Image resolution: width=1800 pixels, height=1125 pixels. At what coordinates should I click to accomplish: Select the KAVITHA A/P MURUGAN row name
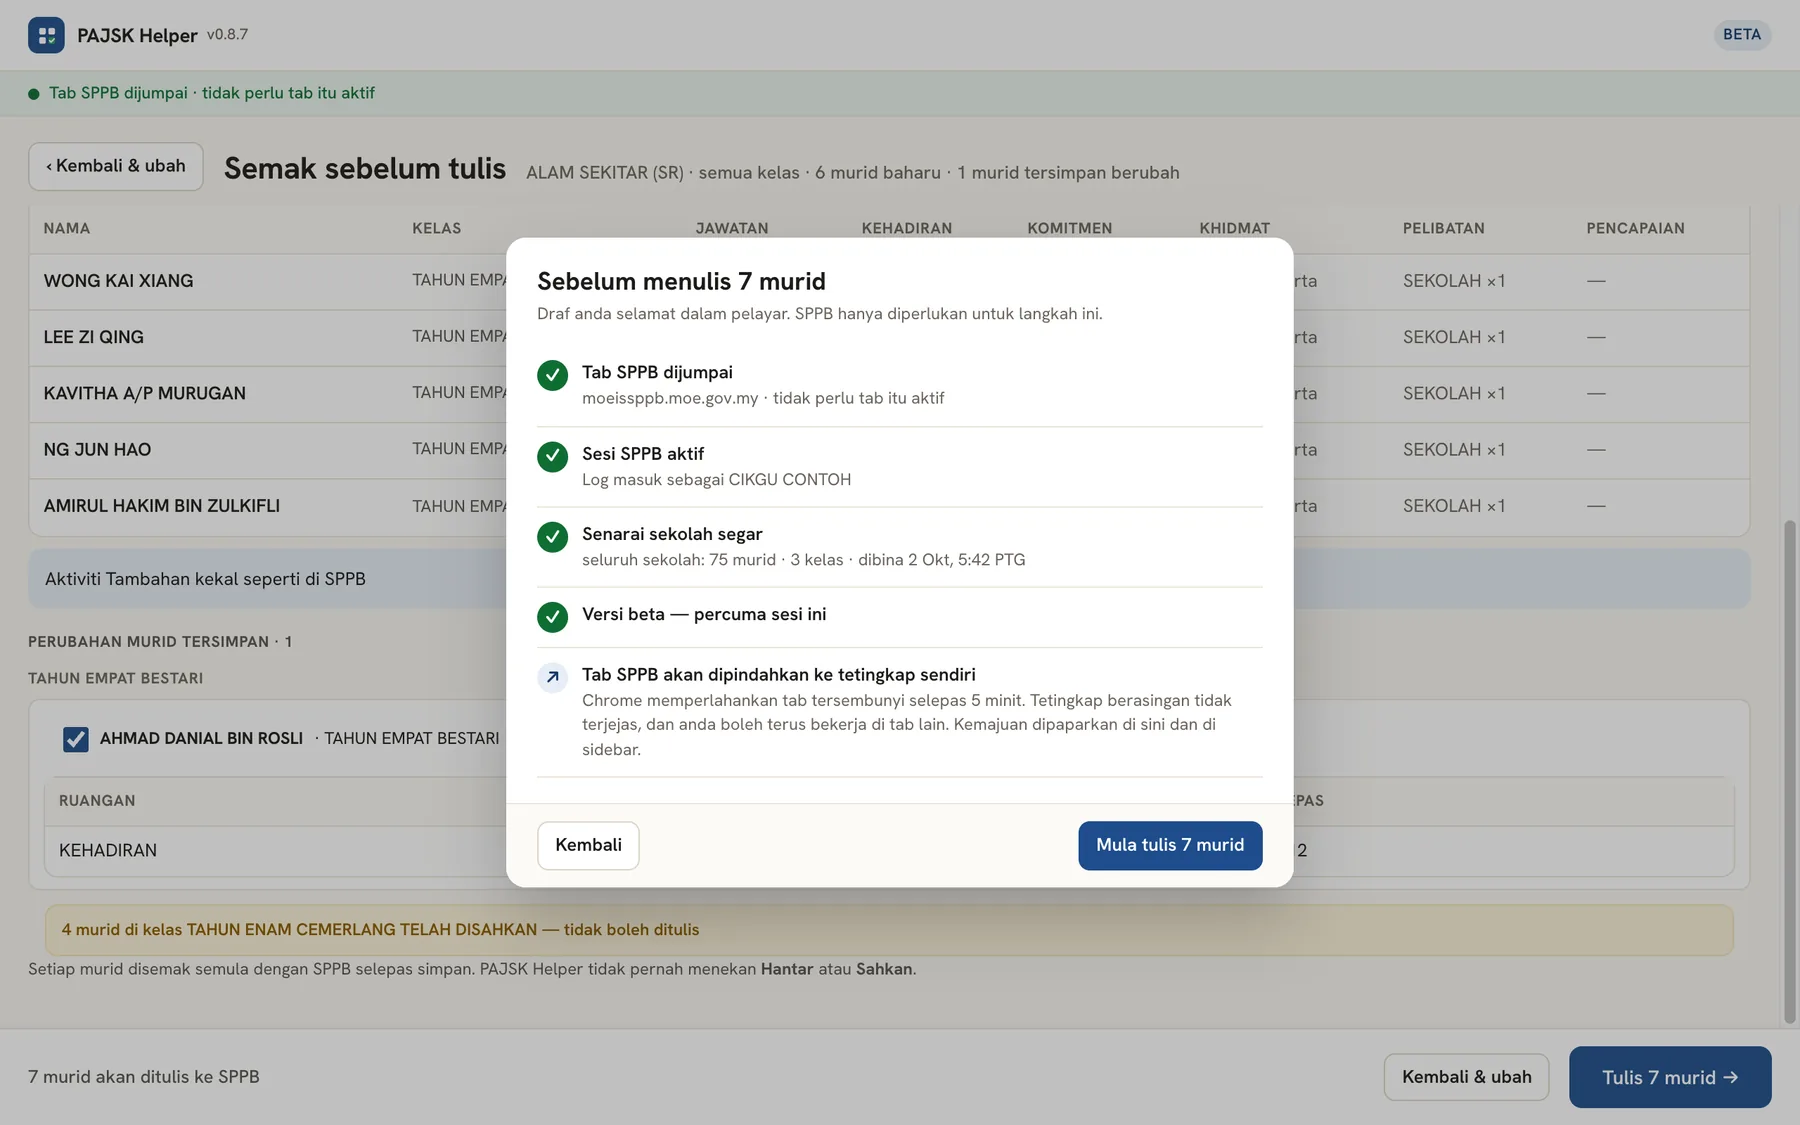click(144, 393)
